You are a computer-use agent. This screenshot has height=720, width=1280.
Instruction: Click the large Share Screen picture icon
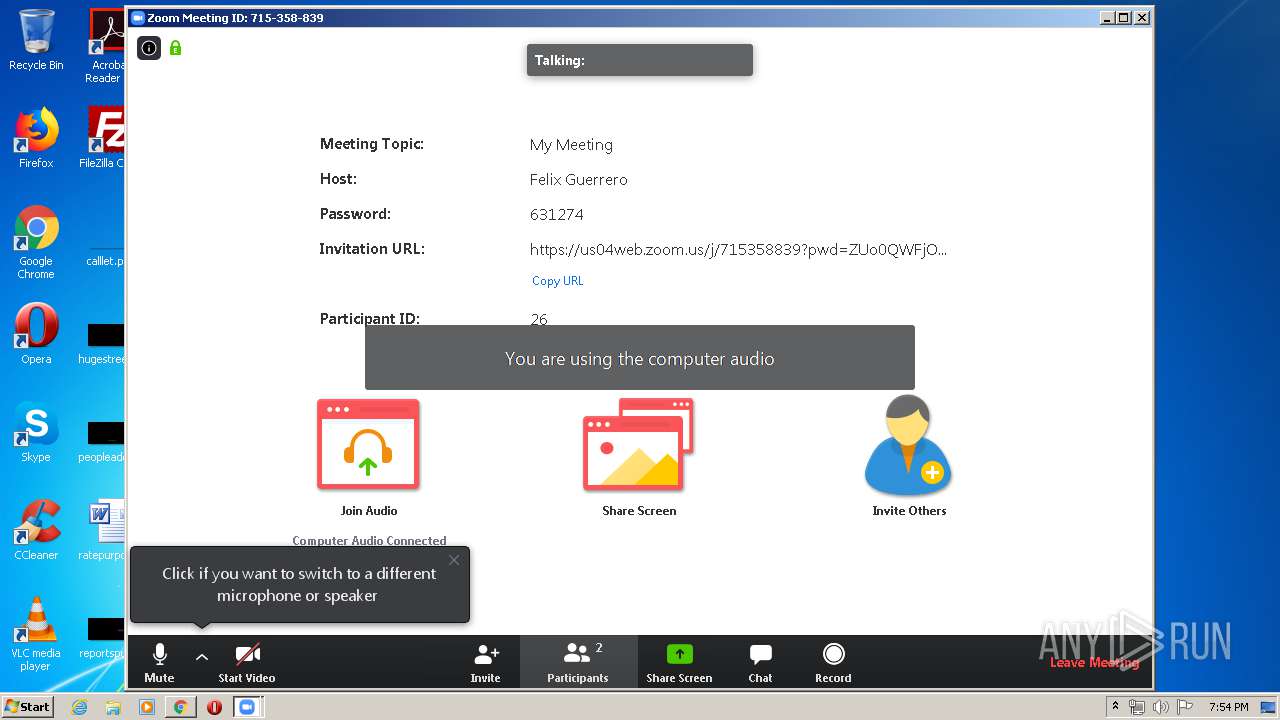point(638,445)
